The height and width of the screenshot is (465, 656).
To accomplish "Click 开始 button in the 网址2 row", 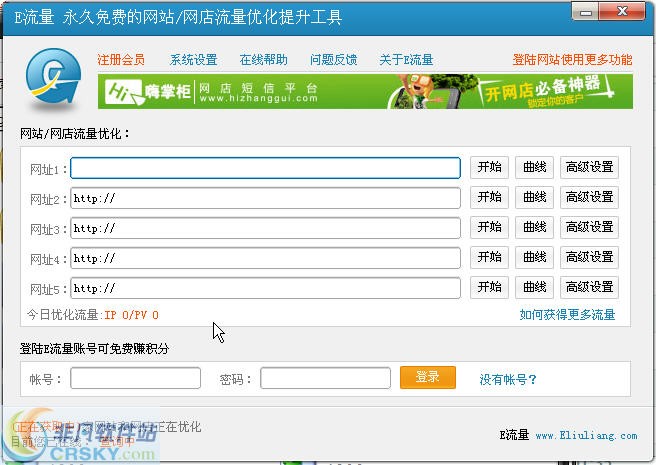I will click(489, 197).
